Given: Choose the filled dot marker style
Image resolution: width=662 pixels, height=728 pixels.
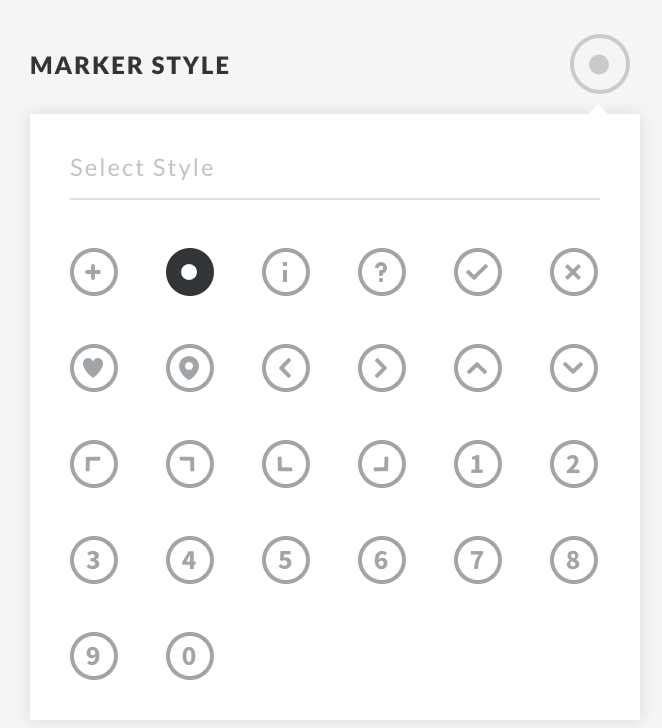Looking at the screenshot, I should click(x=190, y=272).
